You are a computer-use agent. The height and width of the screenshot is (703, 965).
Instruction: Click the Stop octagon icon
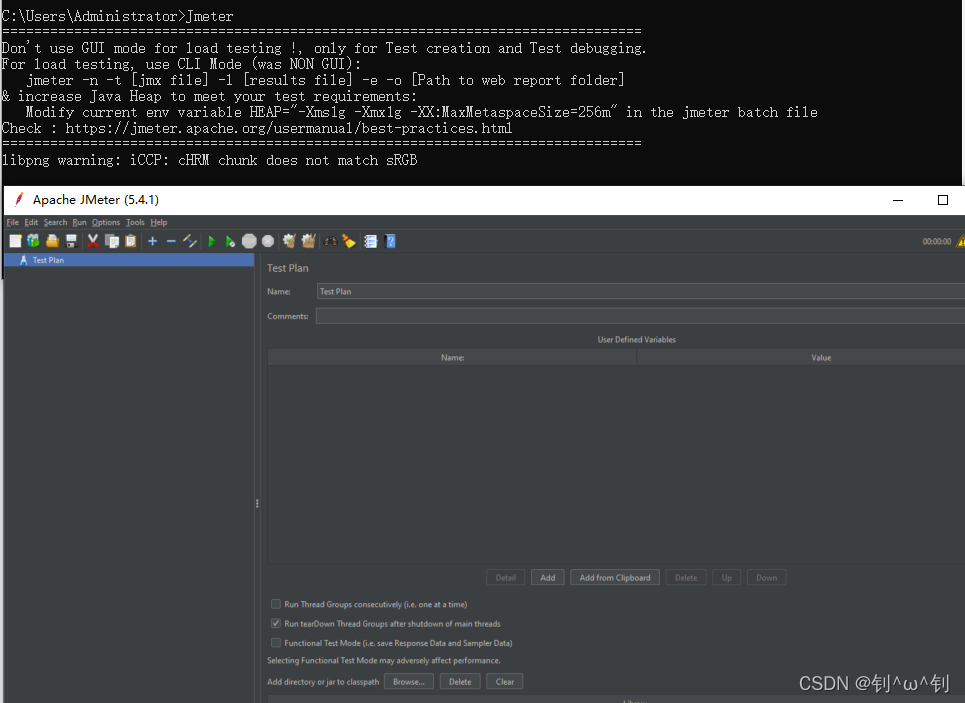click(x=249, y=241)
